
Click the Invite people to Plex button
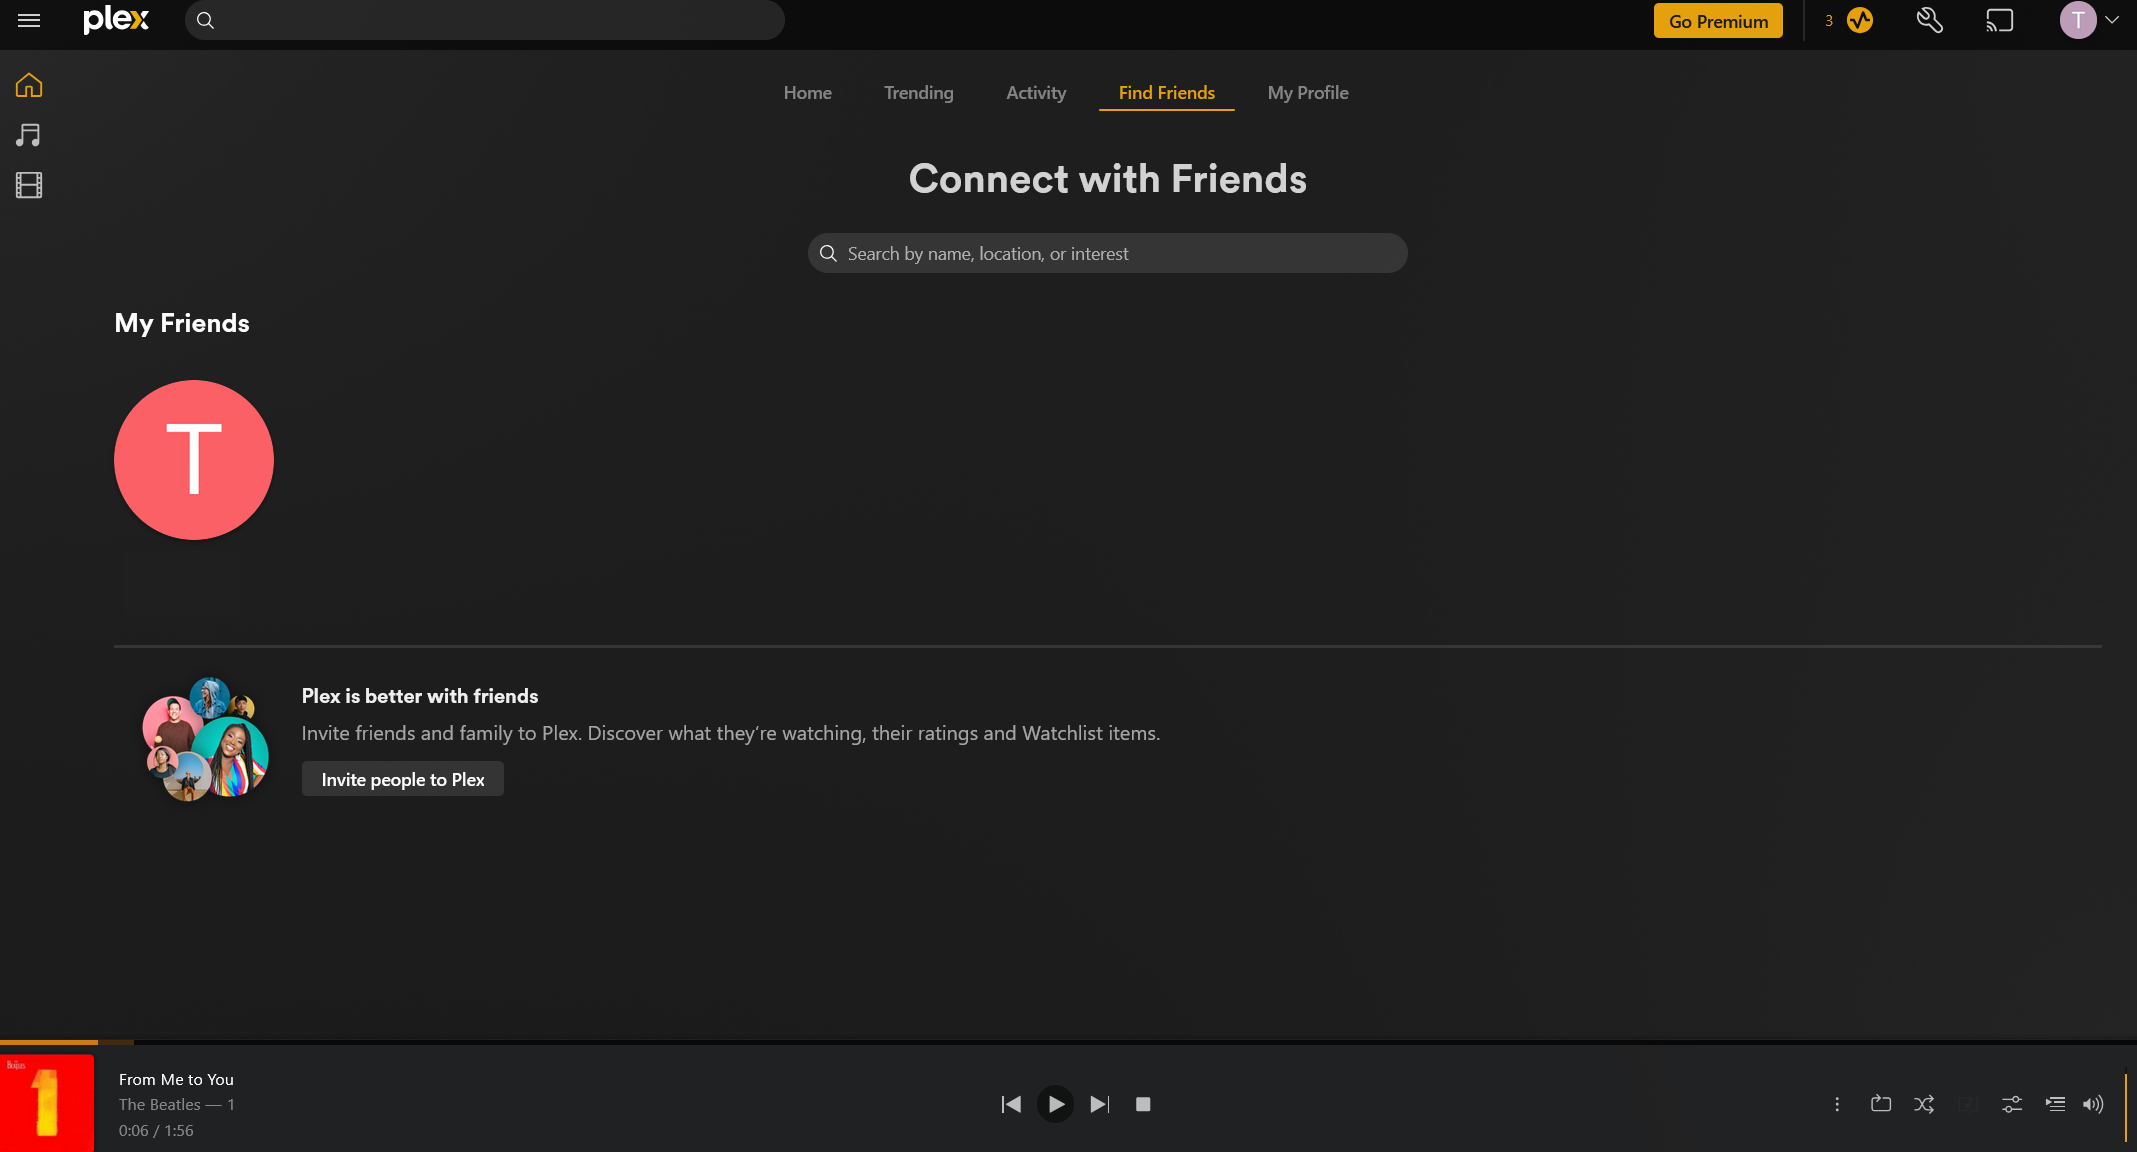(x=402, y=779)
